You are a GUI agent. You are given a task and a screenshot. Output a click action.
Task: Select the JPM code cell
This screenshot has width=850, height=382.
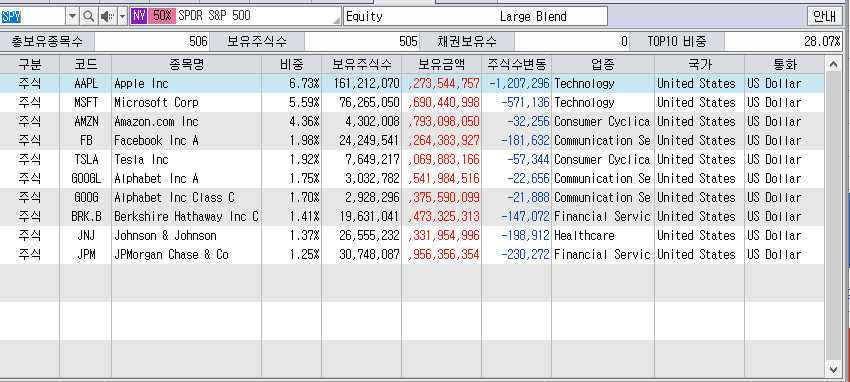click(x=86, y=254)
